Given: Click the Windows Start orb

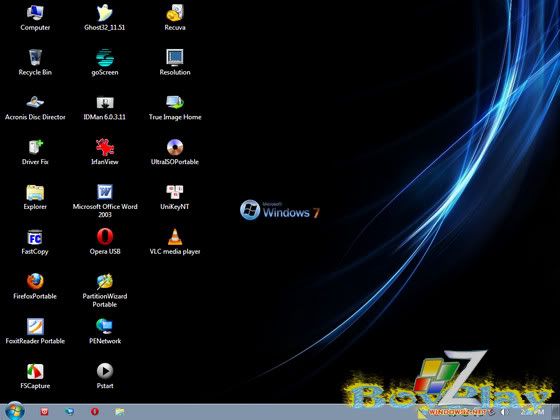Looking at the screenshot, I should click(x=15, y=411).
